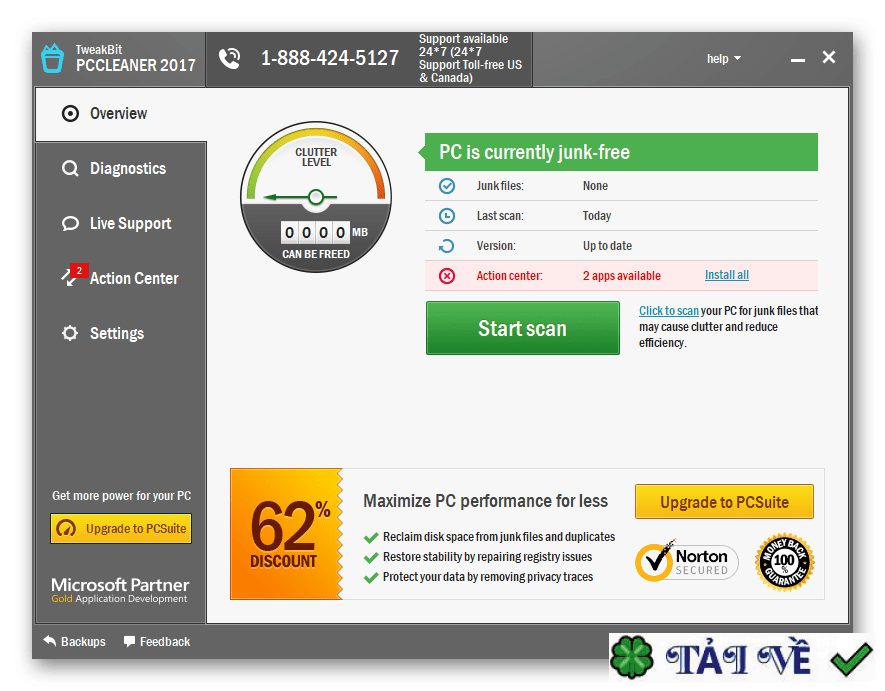Follow the Click to scan link
Image resolution: width=885 pixels, height=691 pixels.
pyautogui.click(x=668, y=310)
